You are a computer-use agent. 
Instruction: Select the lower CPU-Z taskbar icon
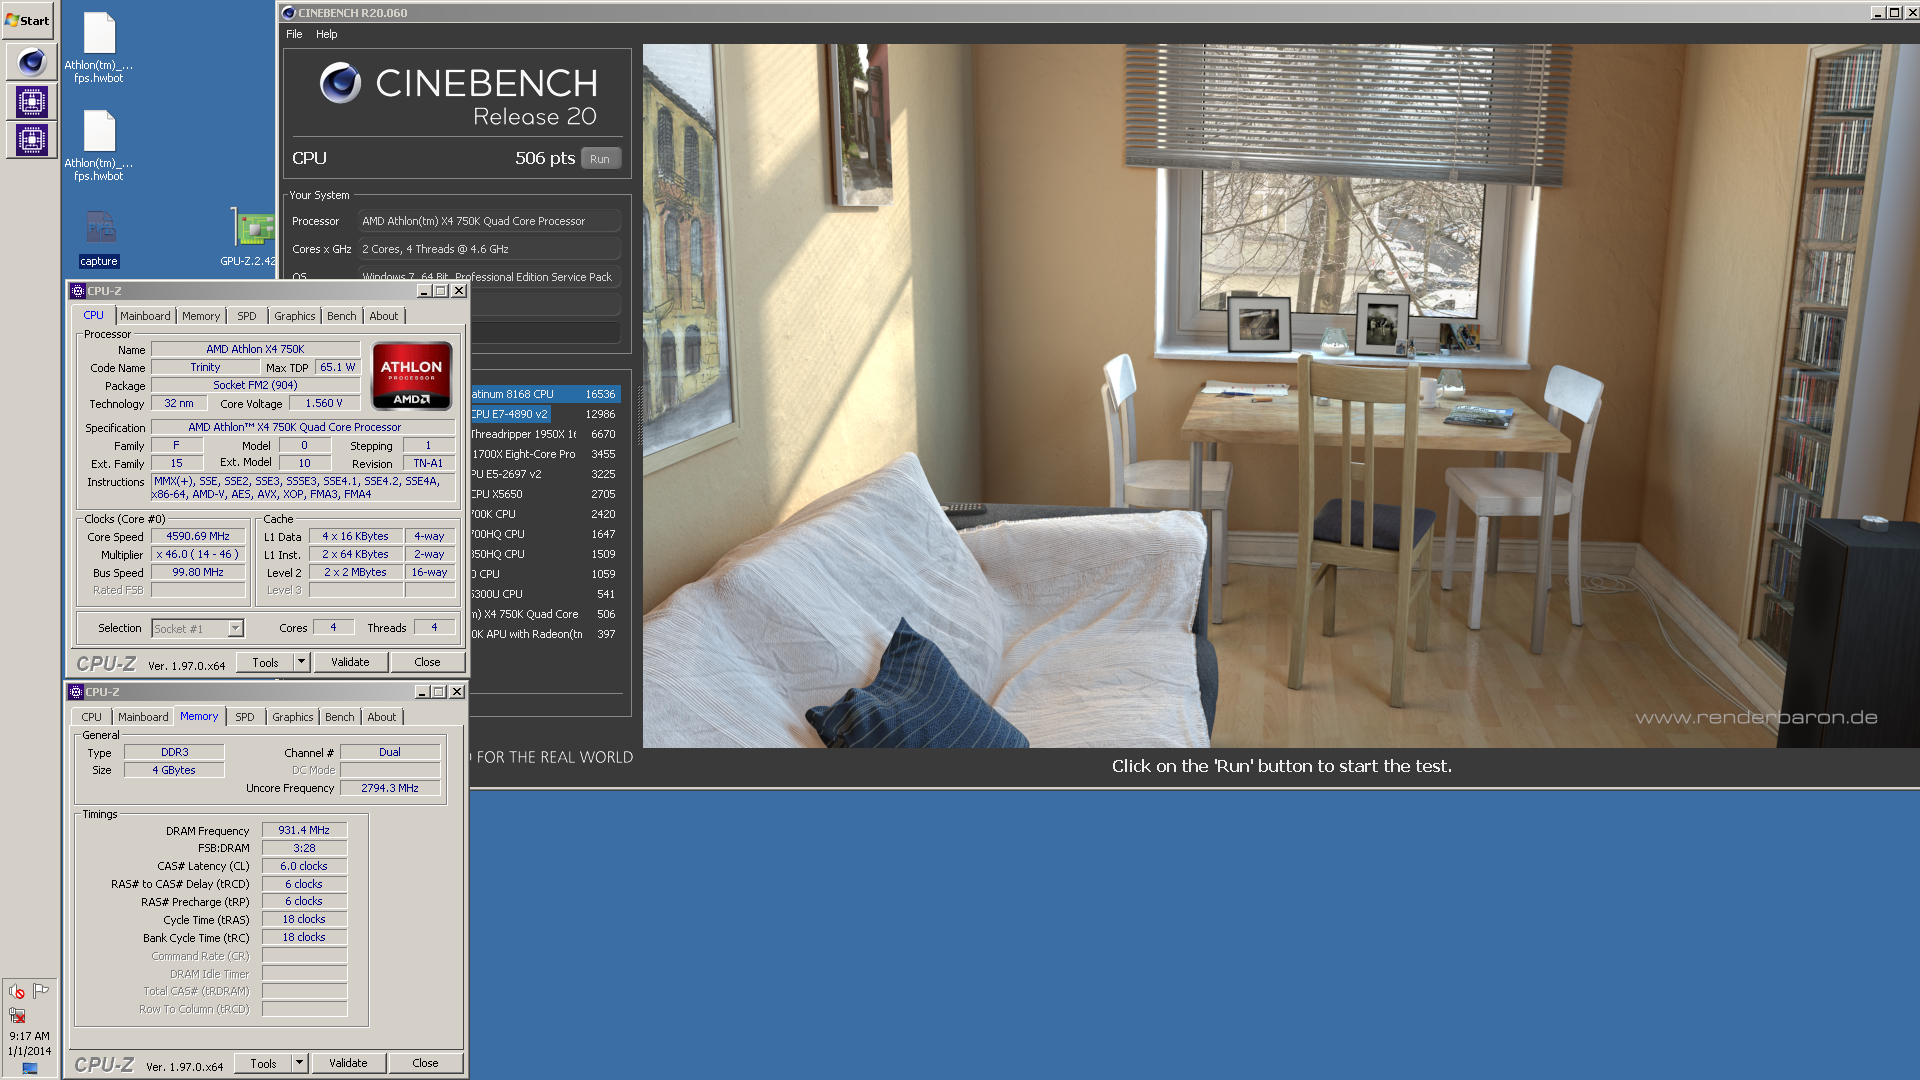(31, 140)
